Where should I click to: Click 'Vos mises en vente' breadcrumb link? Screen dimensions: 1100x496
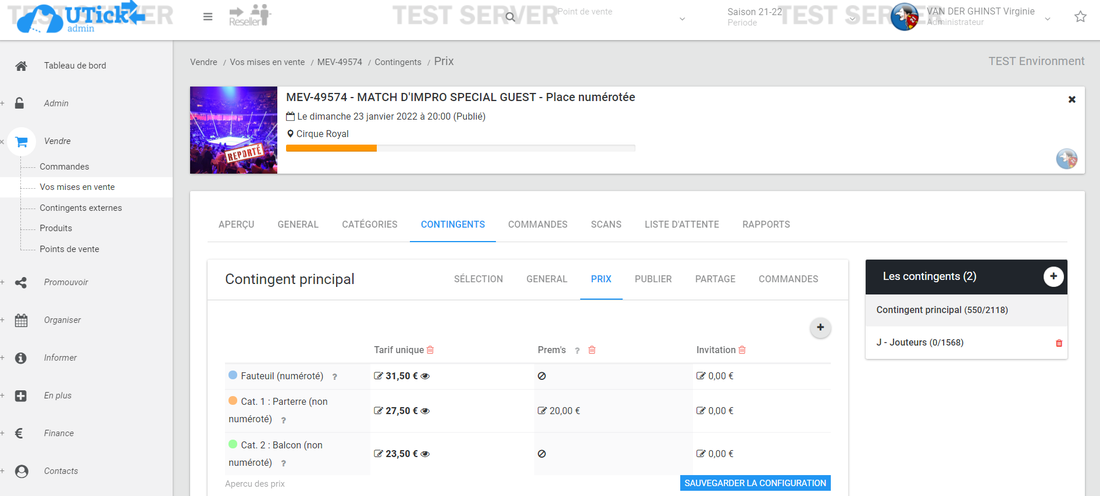coord(267,62)
